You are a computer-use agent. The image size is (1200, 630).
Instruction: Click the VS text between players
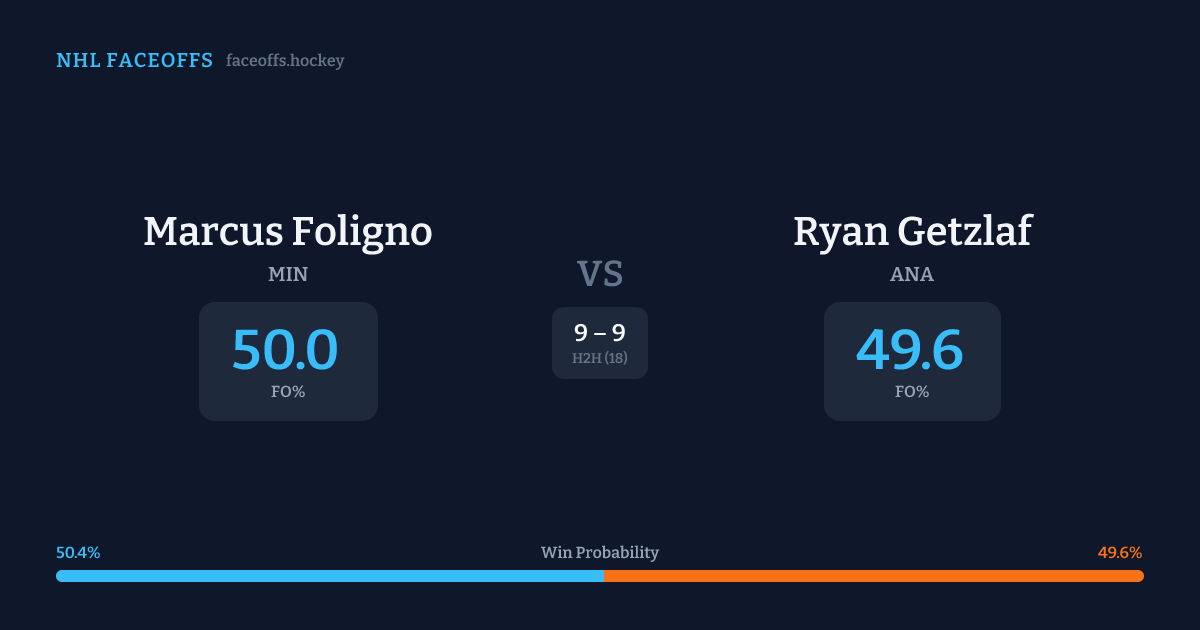600,273
